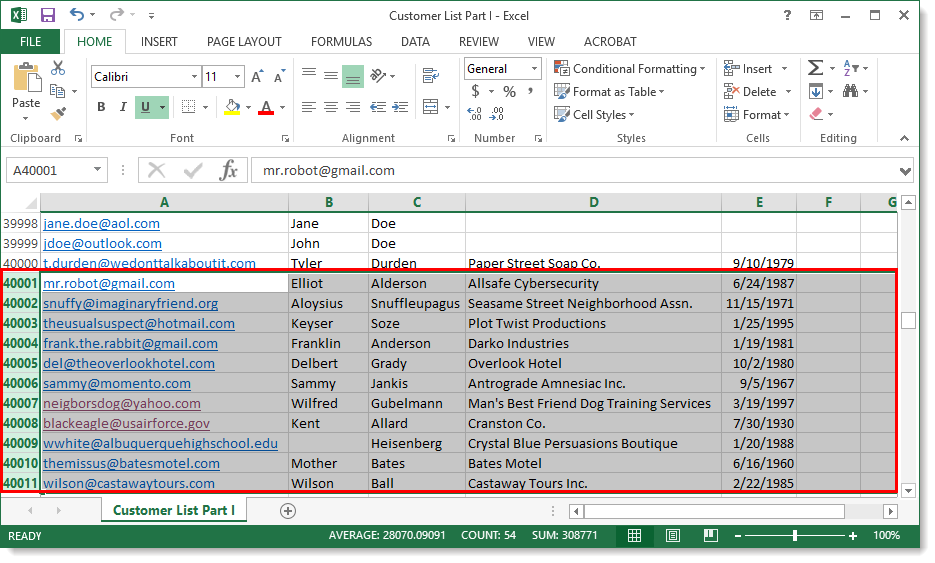
Task: Apply borders with the borders icon
Action: (188, 107)
